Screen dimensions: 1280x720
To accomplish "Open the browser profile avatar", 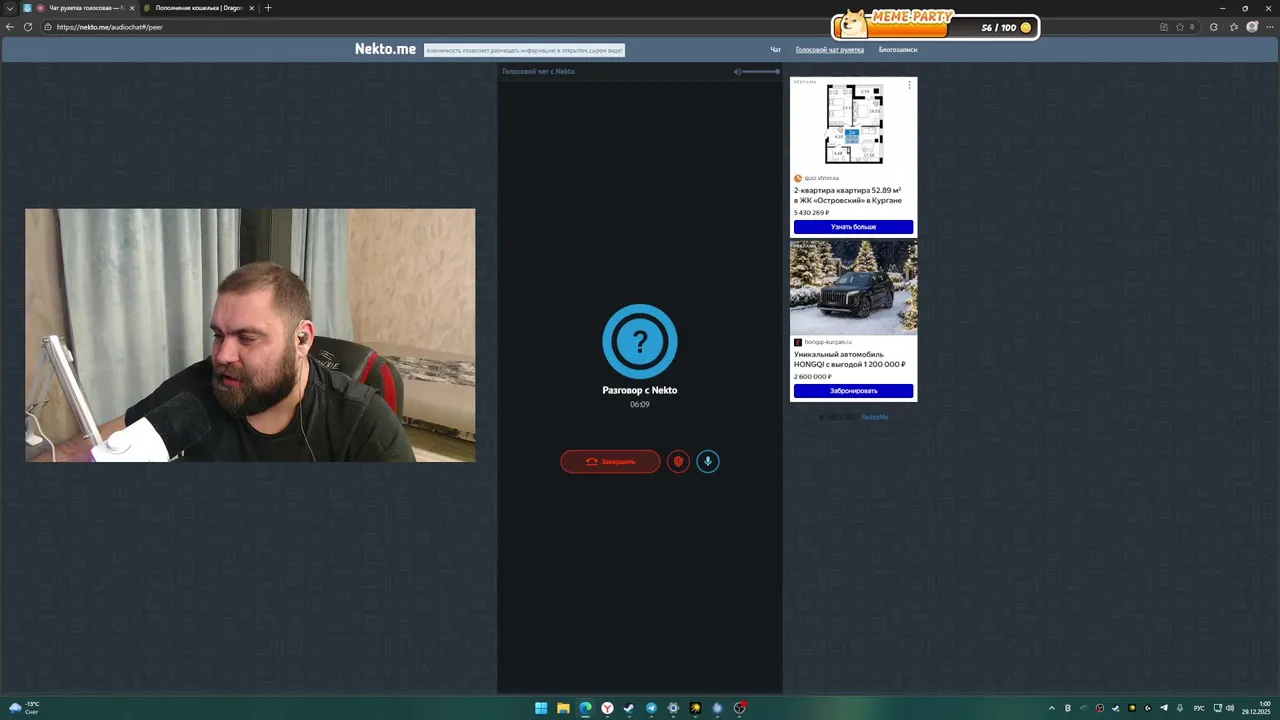I will pos(1252,27).
